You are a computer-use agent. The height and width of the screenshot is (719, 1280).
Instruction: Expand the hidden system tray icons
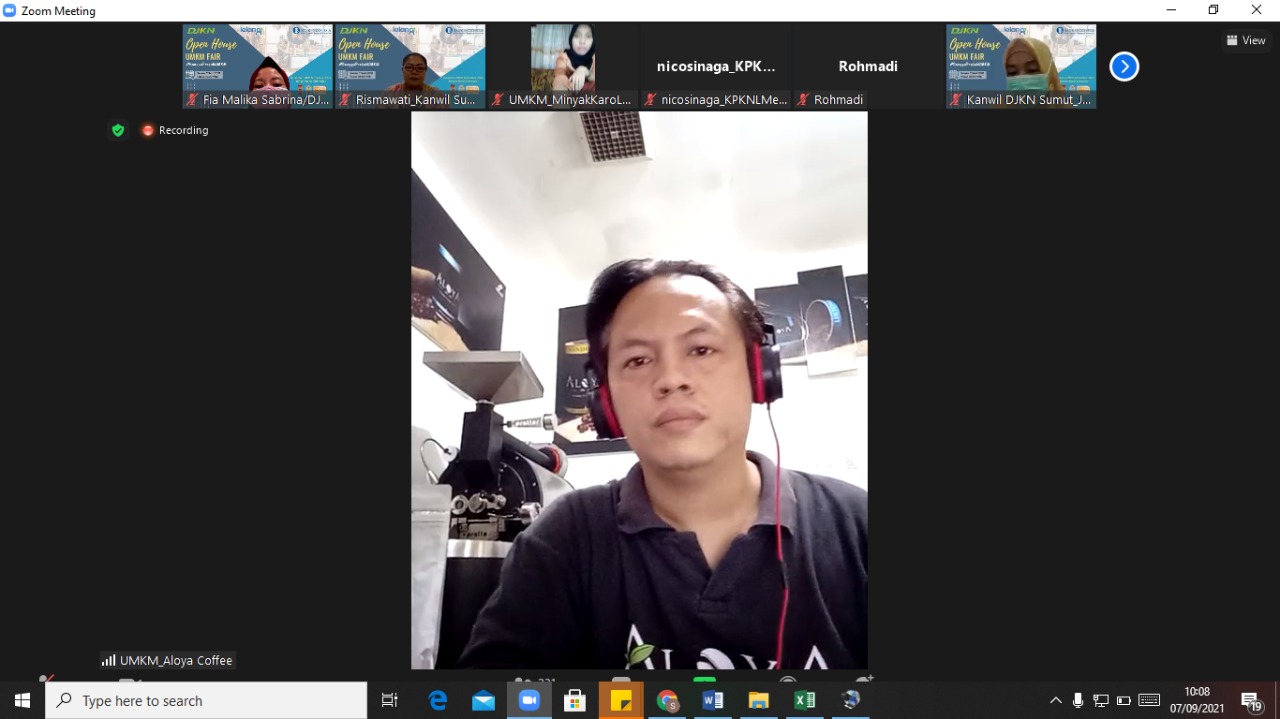point(1055,701)
